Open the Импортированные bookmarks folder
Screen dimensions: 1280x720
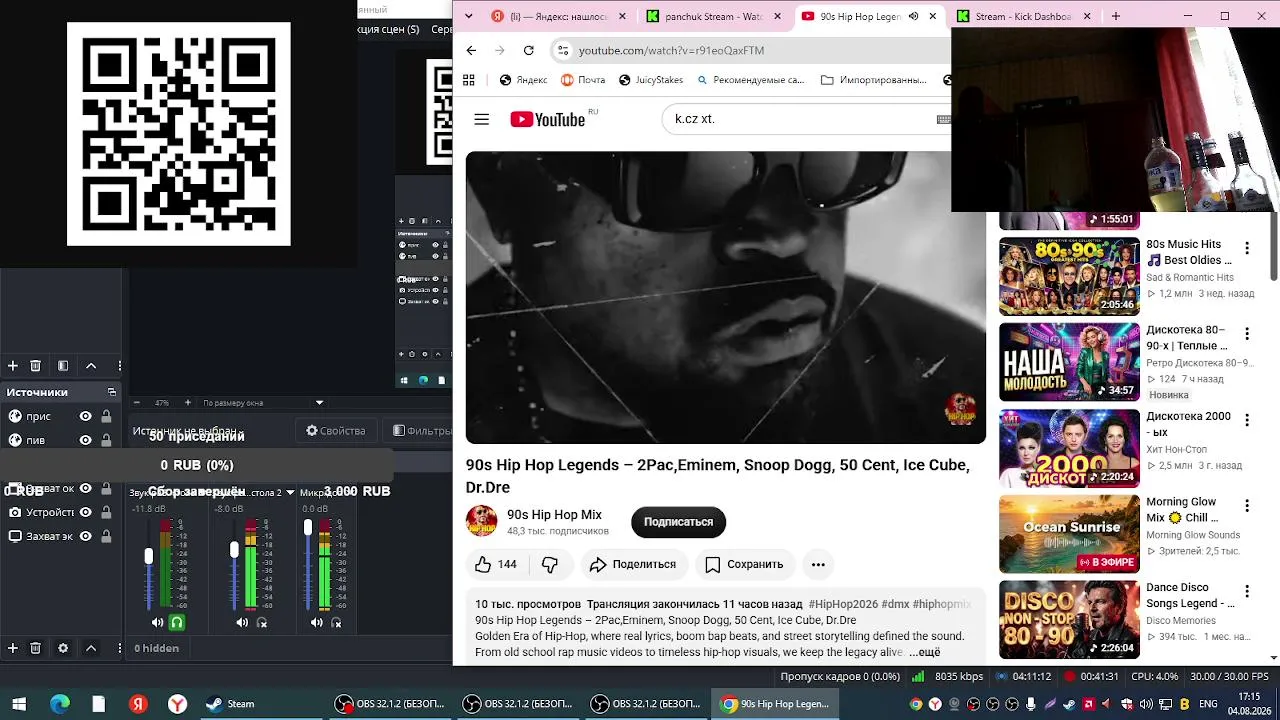tap(874, 80)
